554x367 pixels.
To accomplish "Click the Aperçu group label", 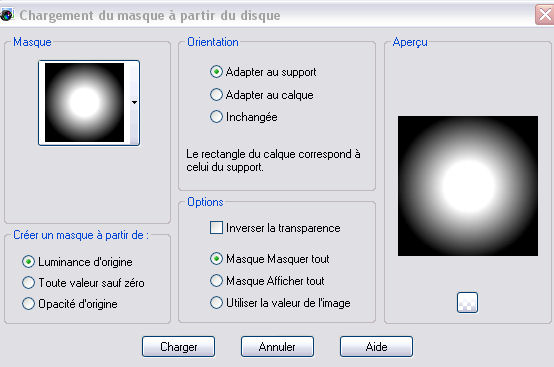I will (x=410, y=42).
